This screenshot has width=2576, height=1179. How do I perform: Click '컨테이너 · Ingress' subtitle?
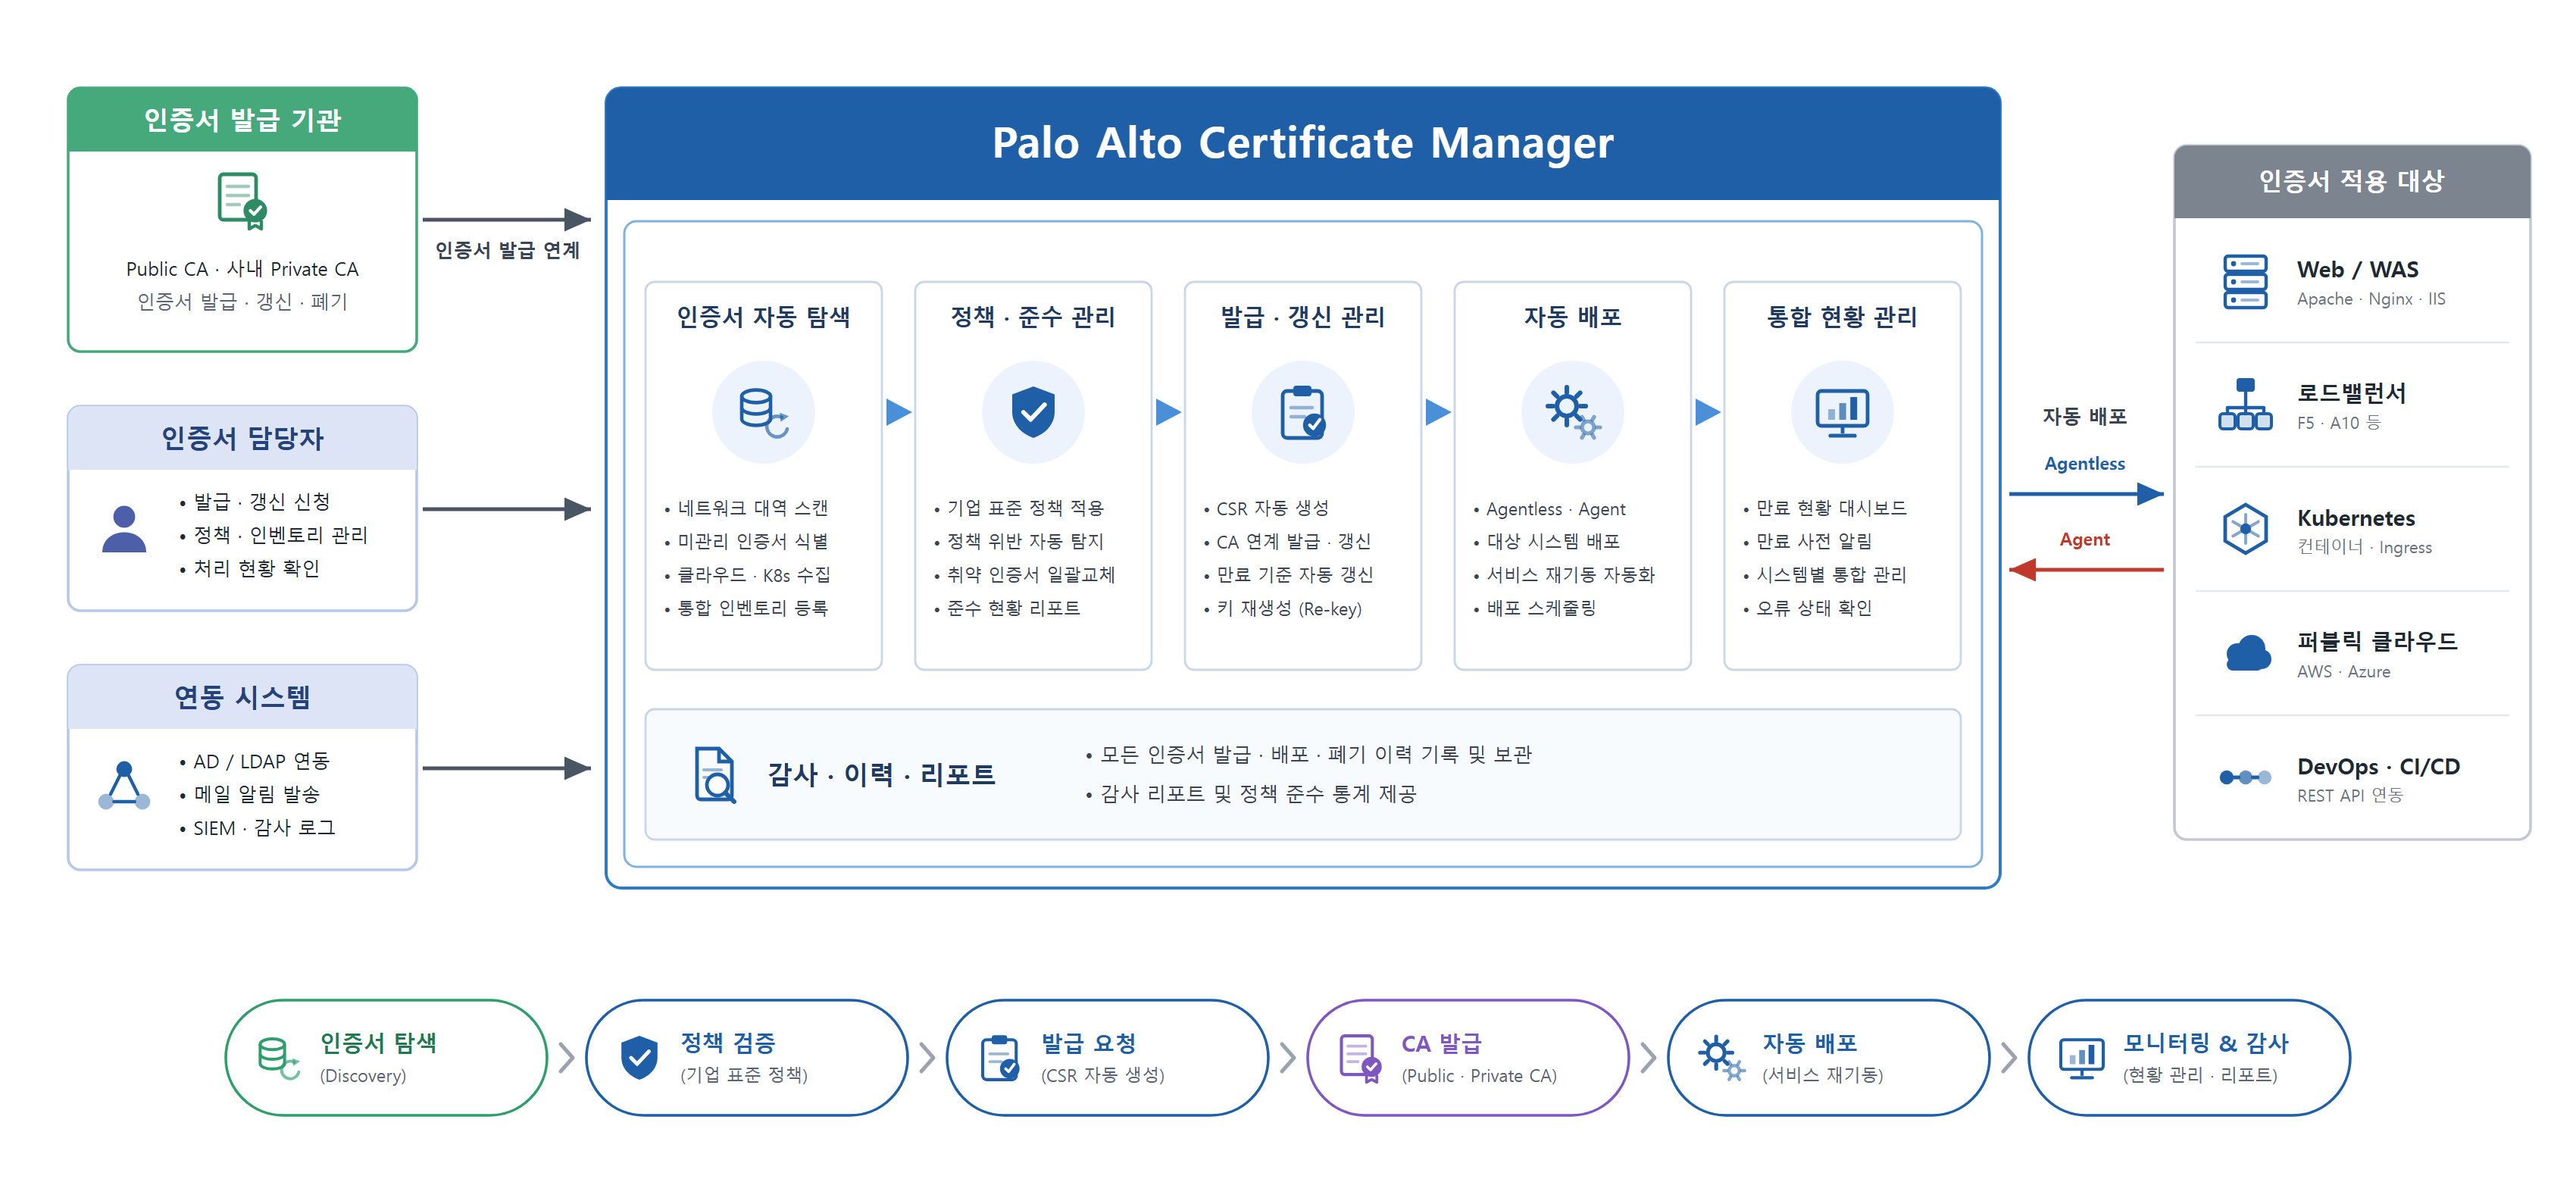click(x=2364, y=548)
